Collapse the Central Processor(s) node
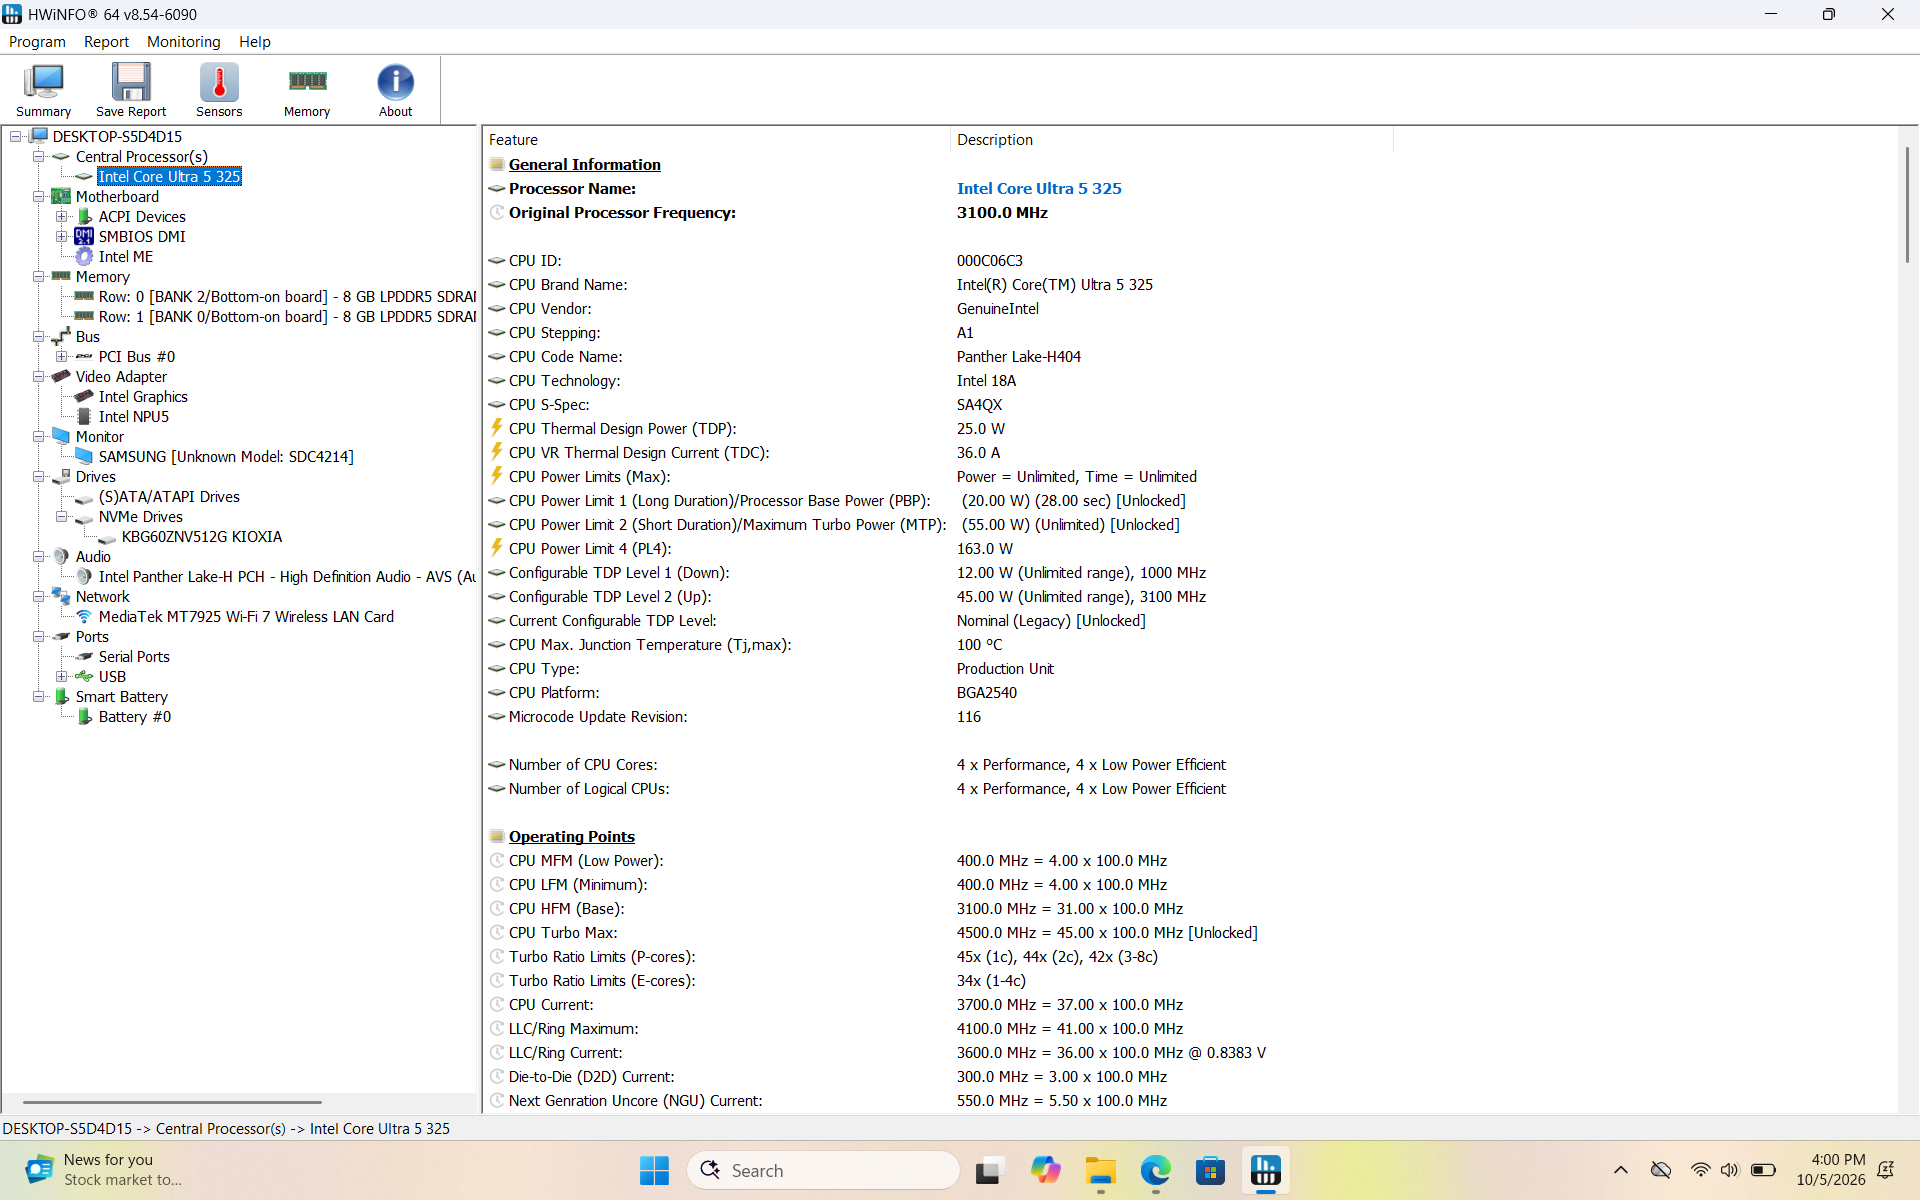The image size is (1920, 1200). tap(38, 157)
